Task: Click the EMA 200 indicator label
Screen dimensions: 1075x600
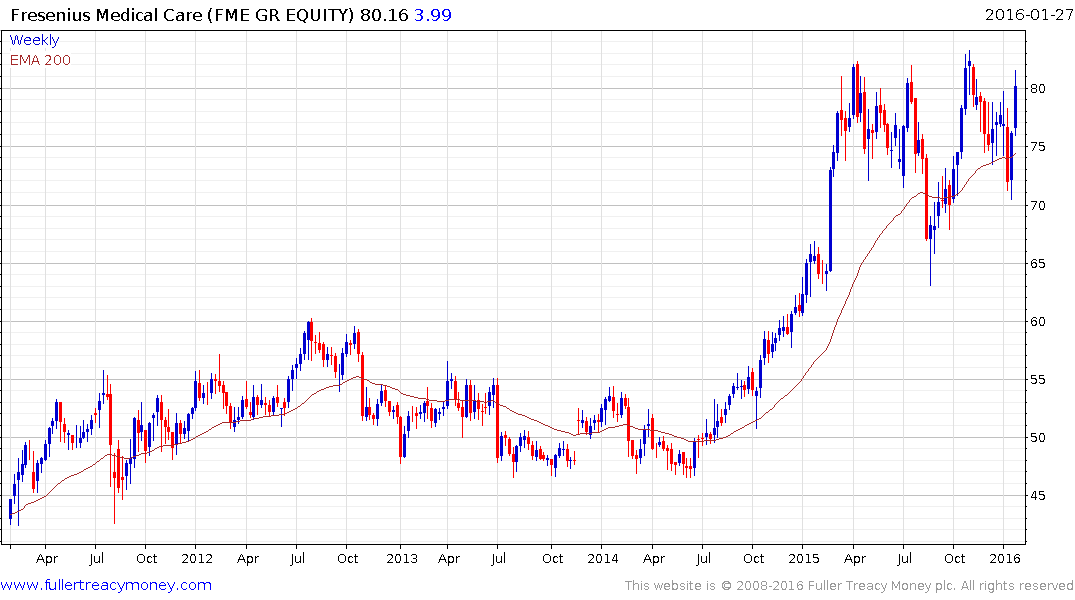Action: point(40,60)
